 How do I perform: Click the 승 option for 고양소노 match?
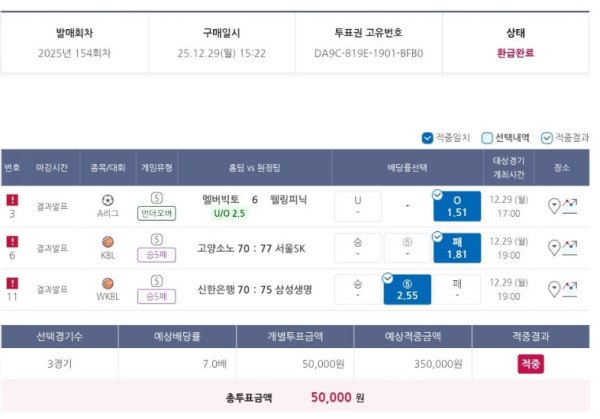click(358, 248)
